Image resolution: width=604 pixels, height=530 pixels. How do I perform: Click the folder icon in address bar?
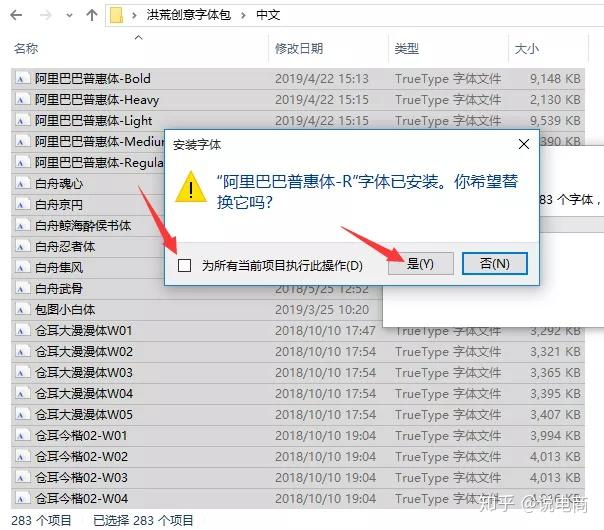pyautogui.click(x=116, y=15)
